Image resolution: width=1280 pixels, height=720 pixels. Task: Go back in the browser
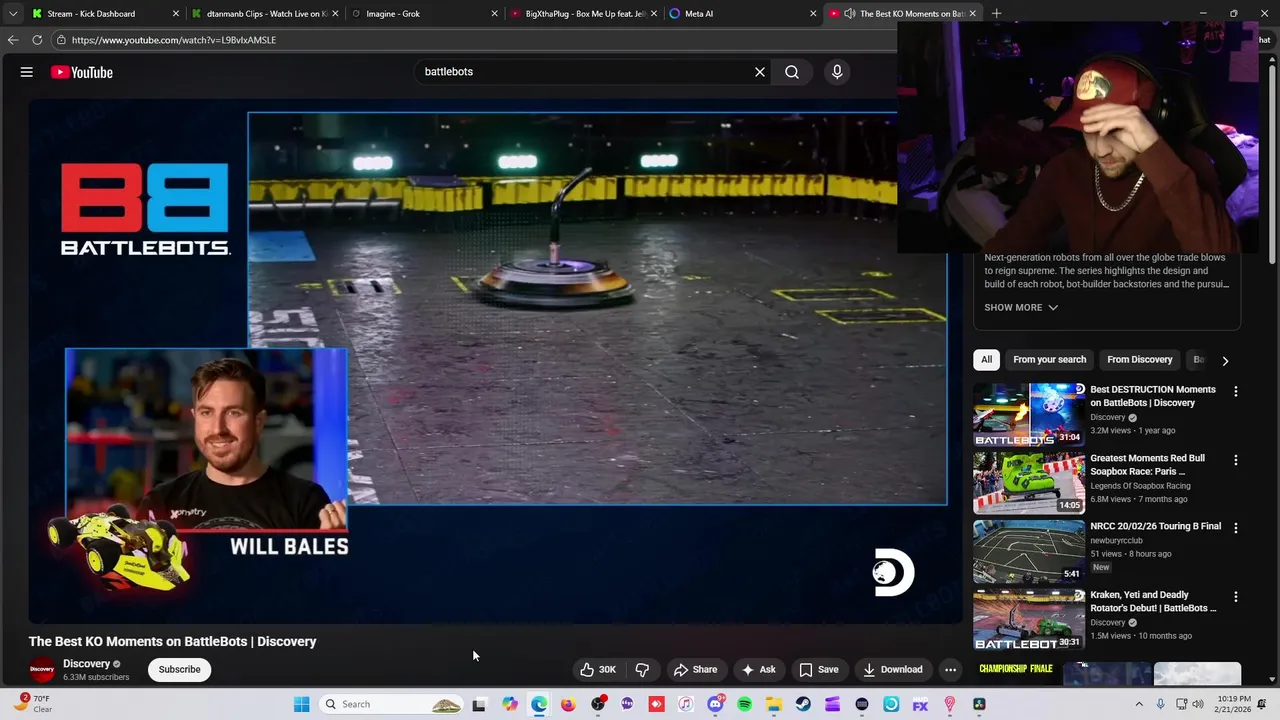[13, 40]
